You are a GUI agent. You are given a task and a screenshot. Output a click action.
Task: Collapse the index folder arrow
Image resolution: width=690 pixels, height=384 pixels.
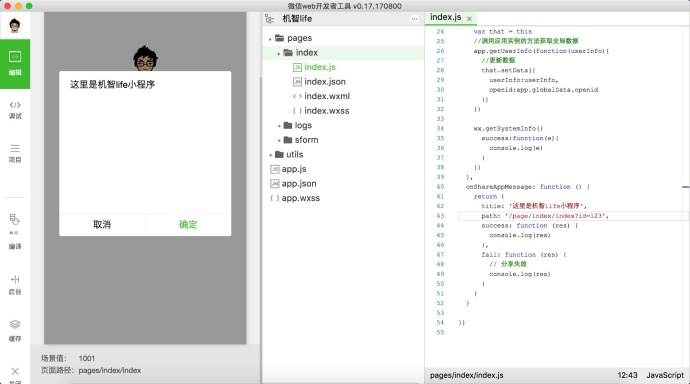click(x=279, y=54)
